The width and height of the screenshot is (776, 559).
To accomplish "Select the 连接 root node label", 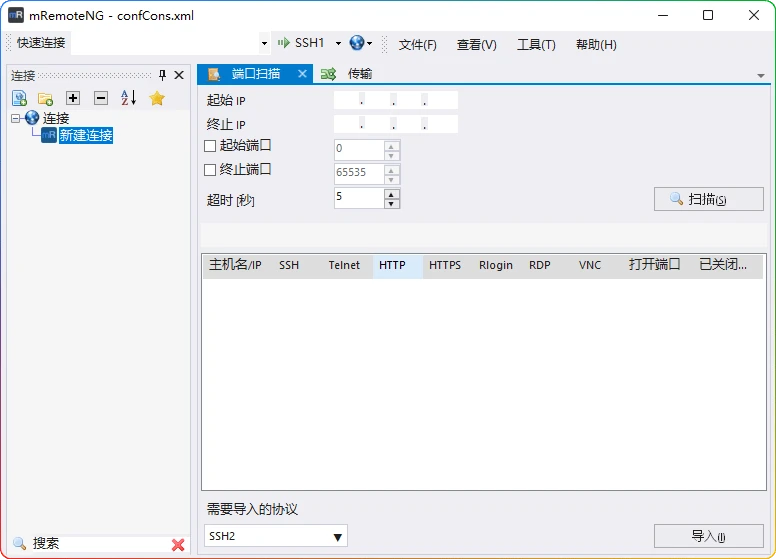I will coord(56,118).
